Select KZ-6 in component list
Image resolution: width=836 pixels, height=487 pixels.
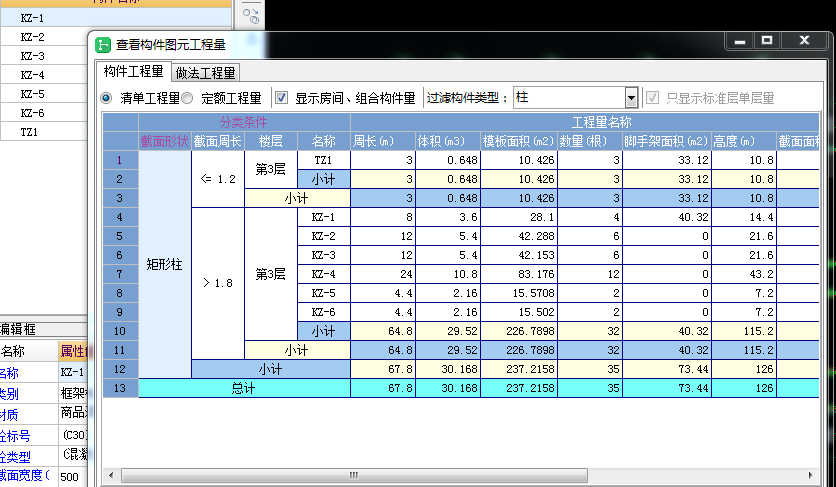(x=44, y=113)
